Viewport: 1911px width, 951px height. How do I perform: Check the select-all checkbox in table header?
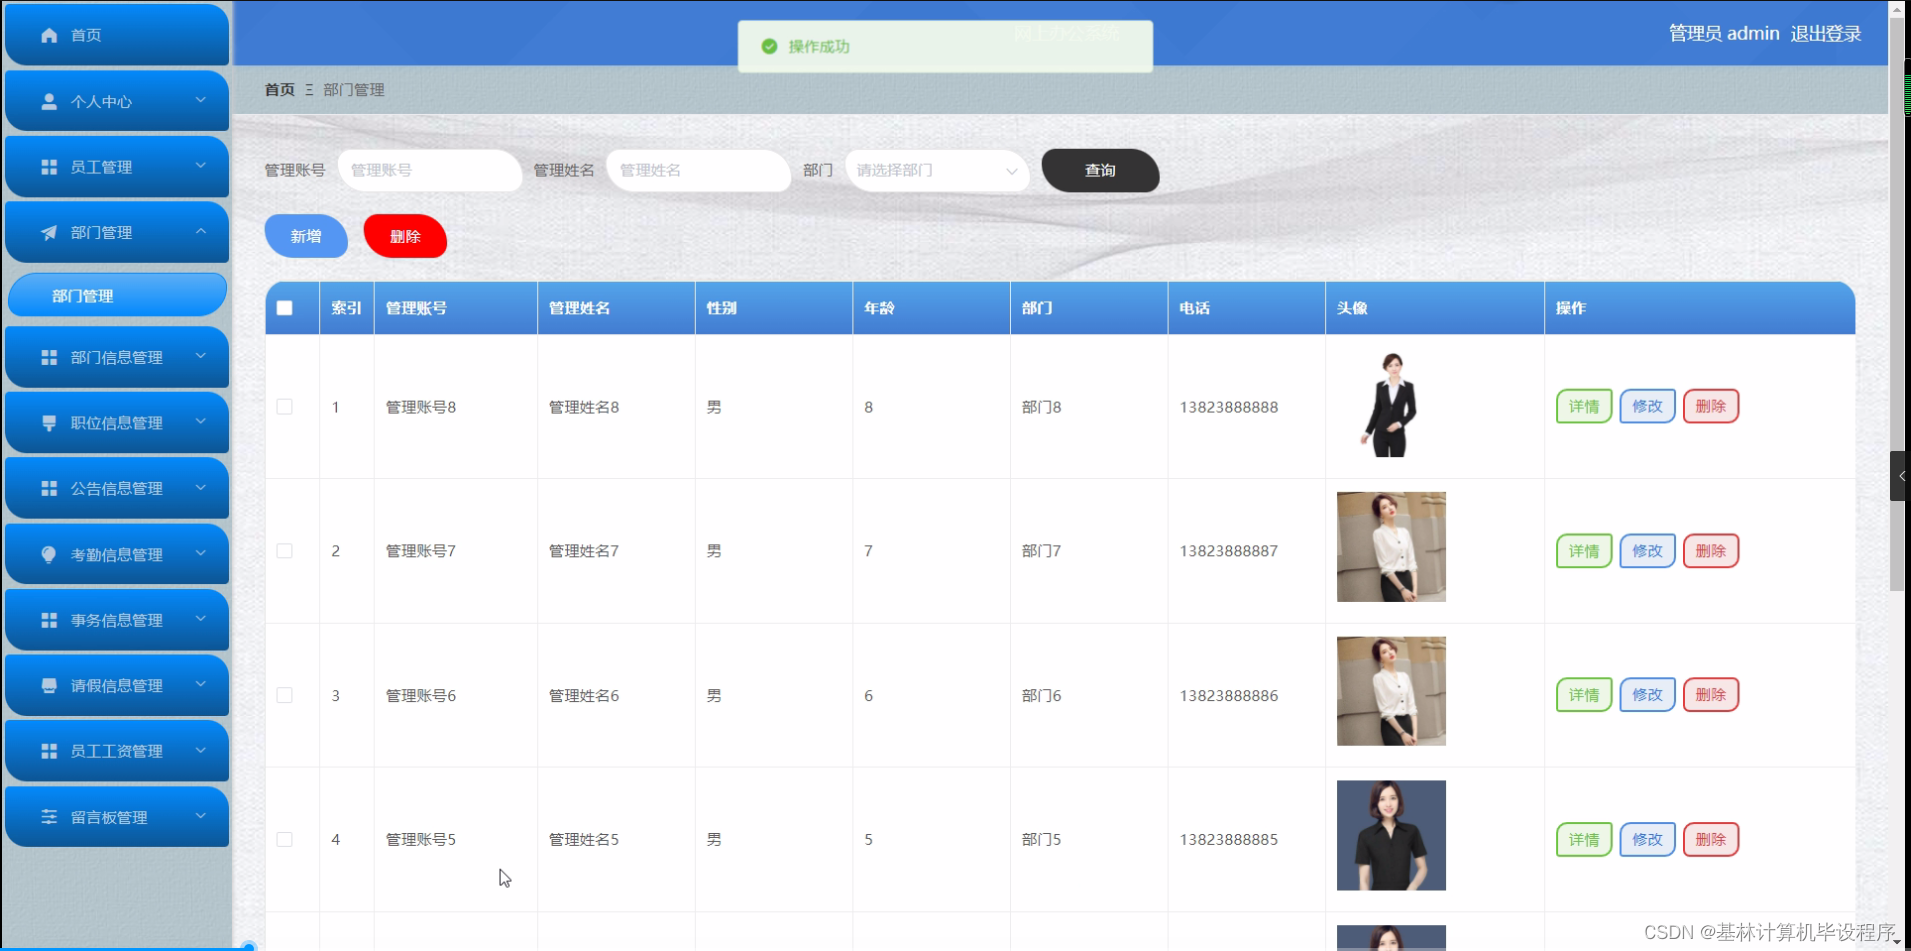(285, 308)
